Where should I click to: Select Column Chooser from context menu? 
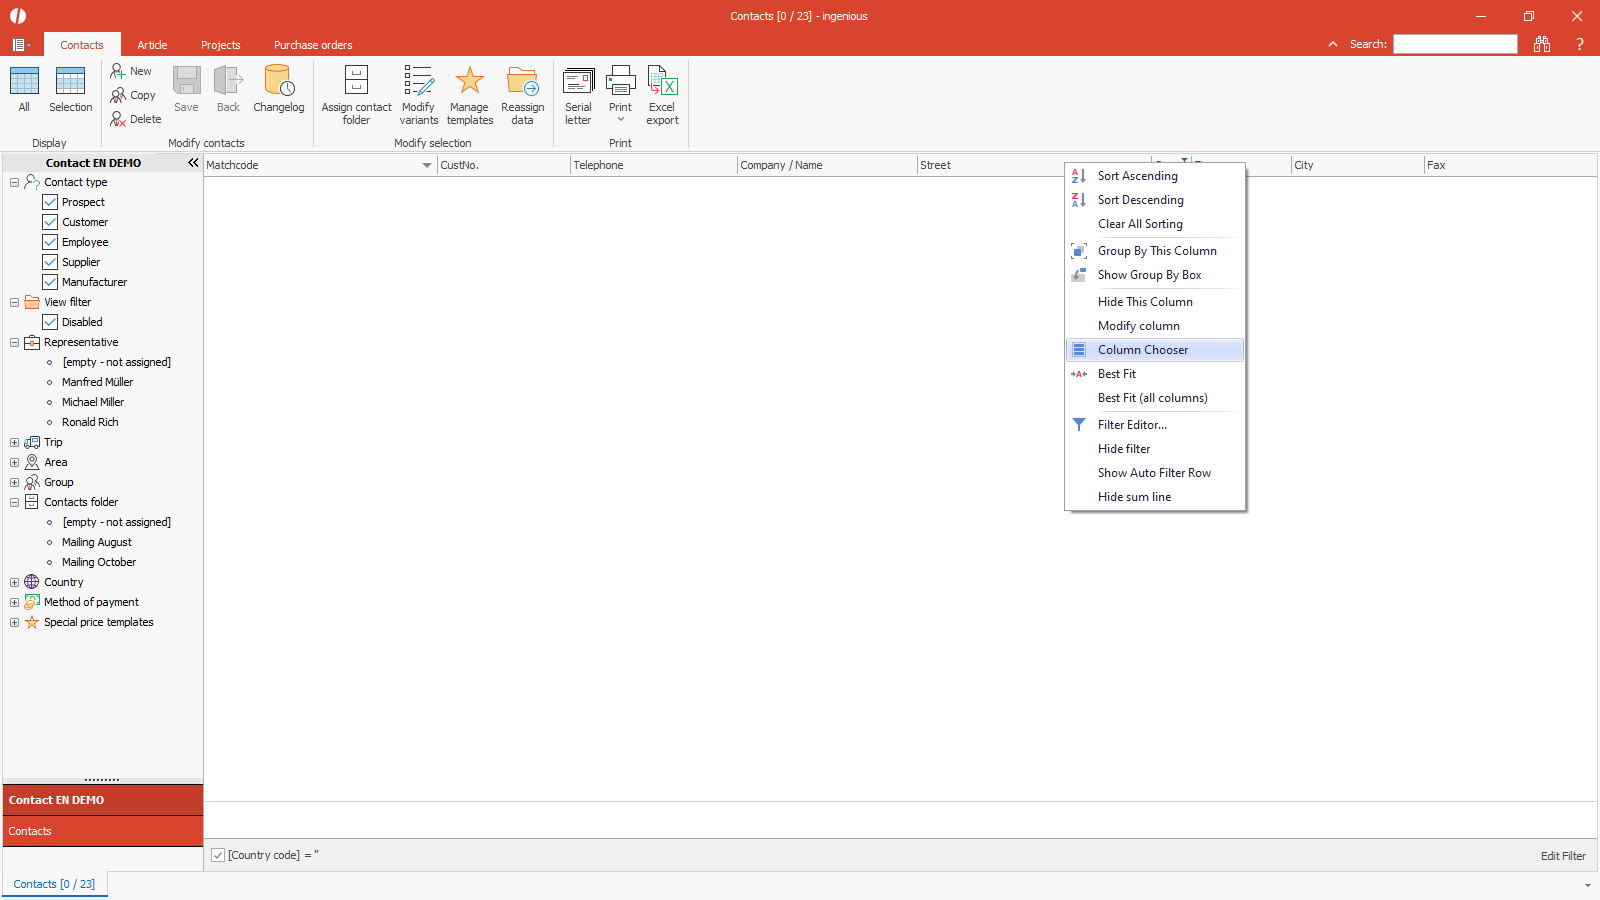point(1143,350)
